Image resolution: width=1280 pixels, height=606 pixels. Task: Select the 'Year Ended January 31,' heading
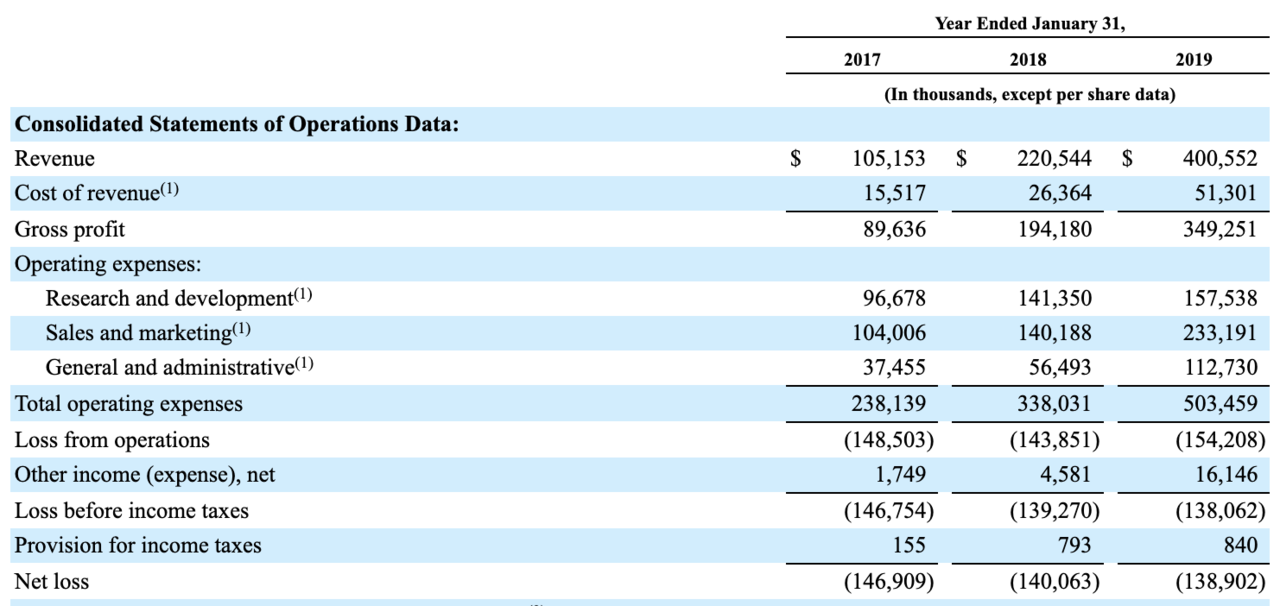(x=1029, y=24)
